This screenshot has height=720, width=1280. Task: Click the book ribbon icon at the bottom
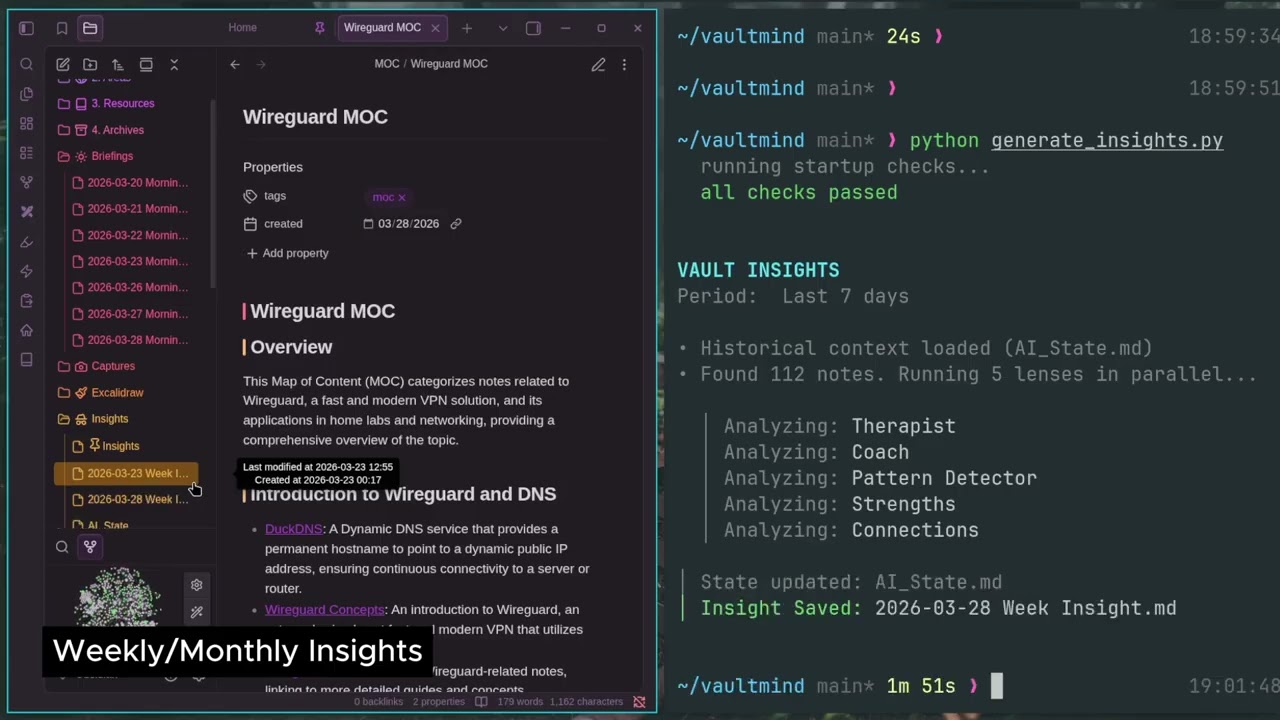[27, 360]
